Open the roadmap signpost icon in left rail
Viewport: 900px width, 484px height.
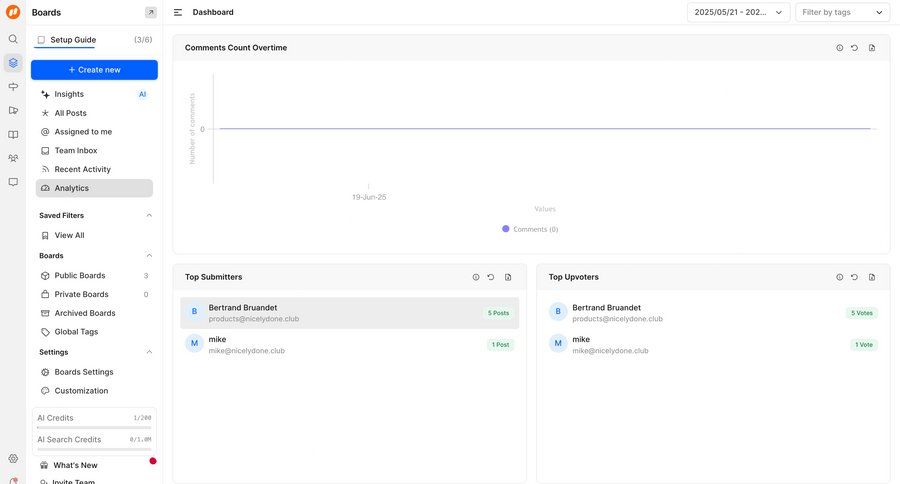[x=13, y=87]
